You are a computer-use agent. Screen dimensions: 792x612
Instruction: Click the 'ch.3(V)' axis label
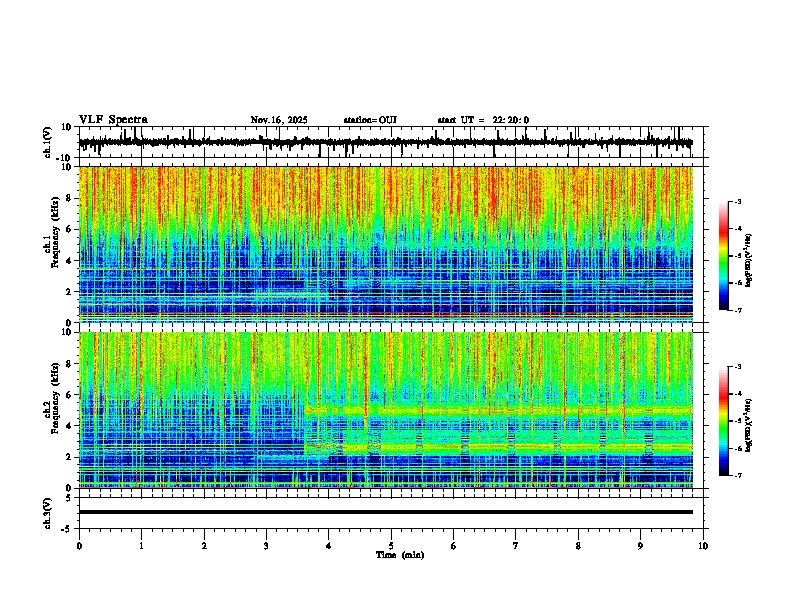(48, 513)
